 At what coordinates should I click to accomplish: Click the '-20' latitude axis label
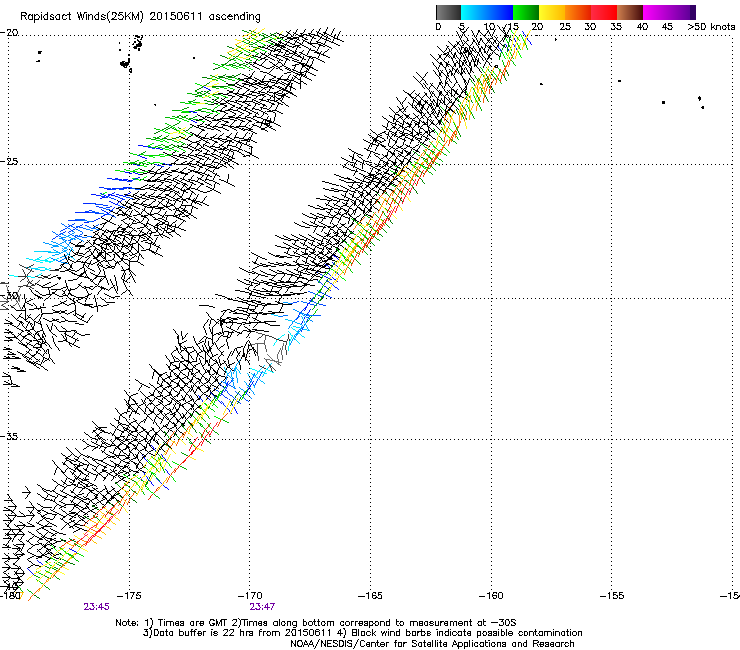pyautogui.click(x=9, y=33)
